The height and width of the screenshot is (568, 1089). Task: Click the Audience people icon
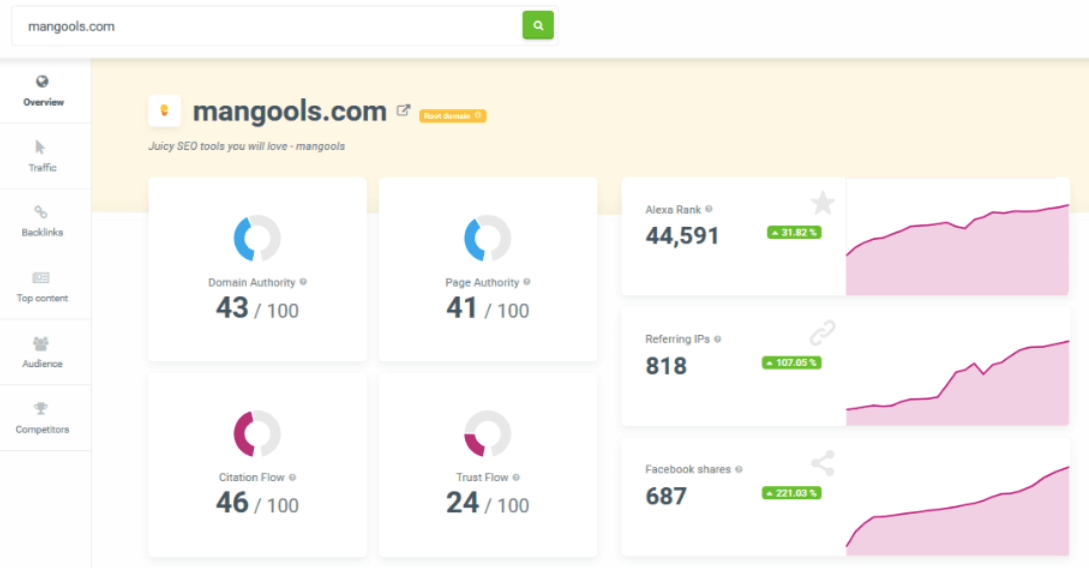41,343
